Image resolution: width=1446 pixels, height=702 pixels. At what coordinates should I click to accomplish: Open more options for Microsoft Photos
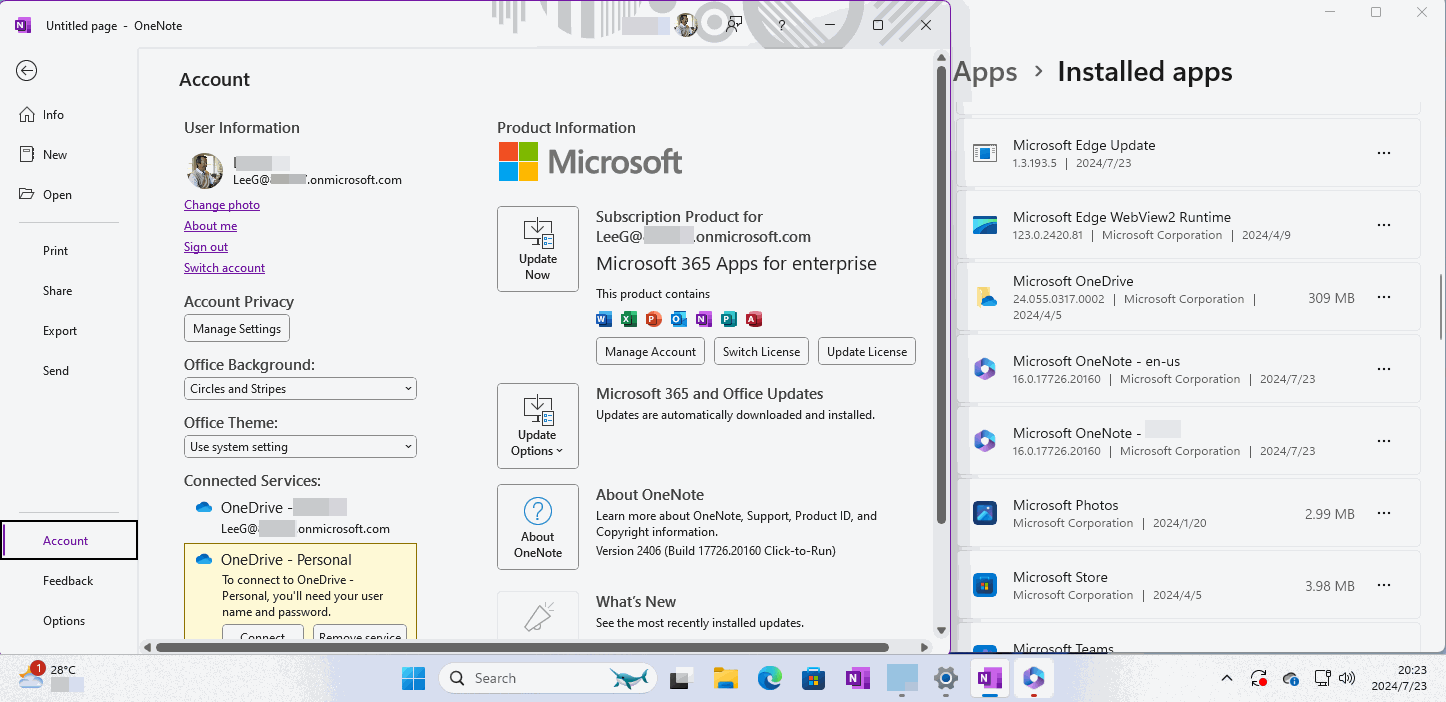click(x=1384, y=513)
